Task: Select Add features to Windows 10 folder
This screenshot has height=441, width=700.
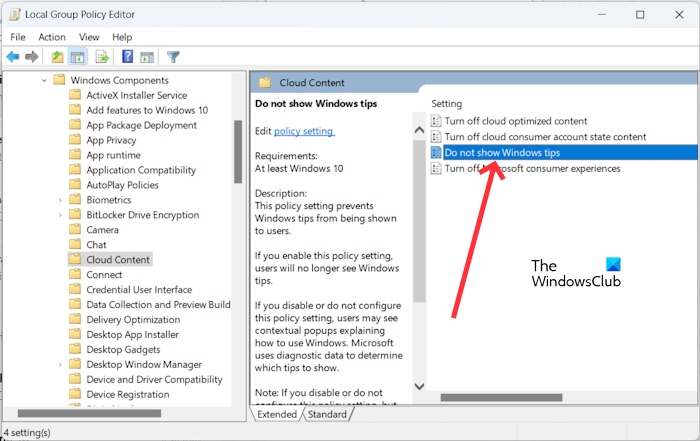Action: click(x=147, y=110)
